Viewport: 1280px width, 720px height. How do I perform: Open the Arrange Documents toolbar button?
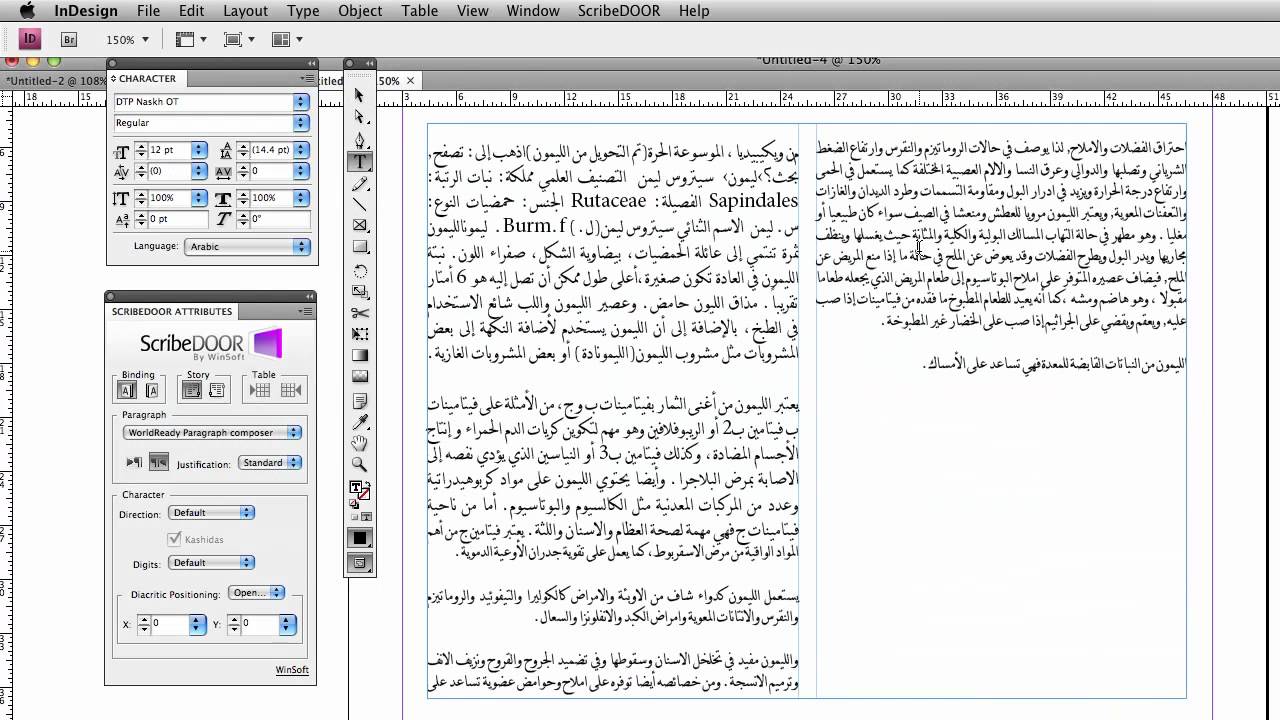pyautogui.click(x=287, y=40)
